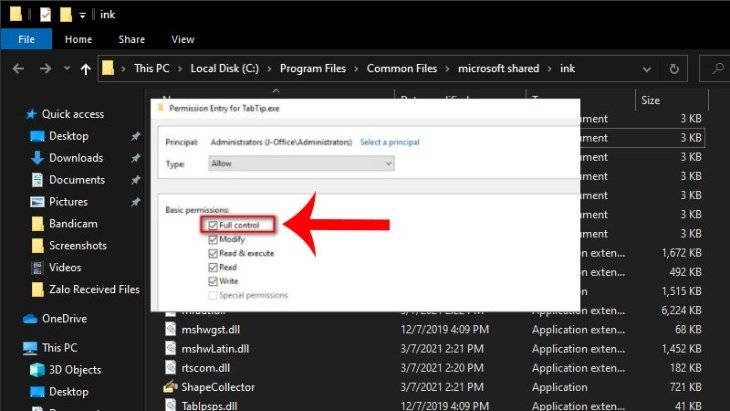Select This PC icon in sidebar

point(30,348)
